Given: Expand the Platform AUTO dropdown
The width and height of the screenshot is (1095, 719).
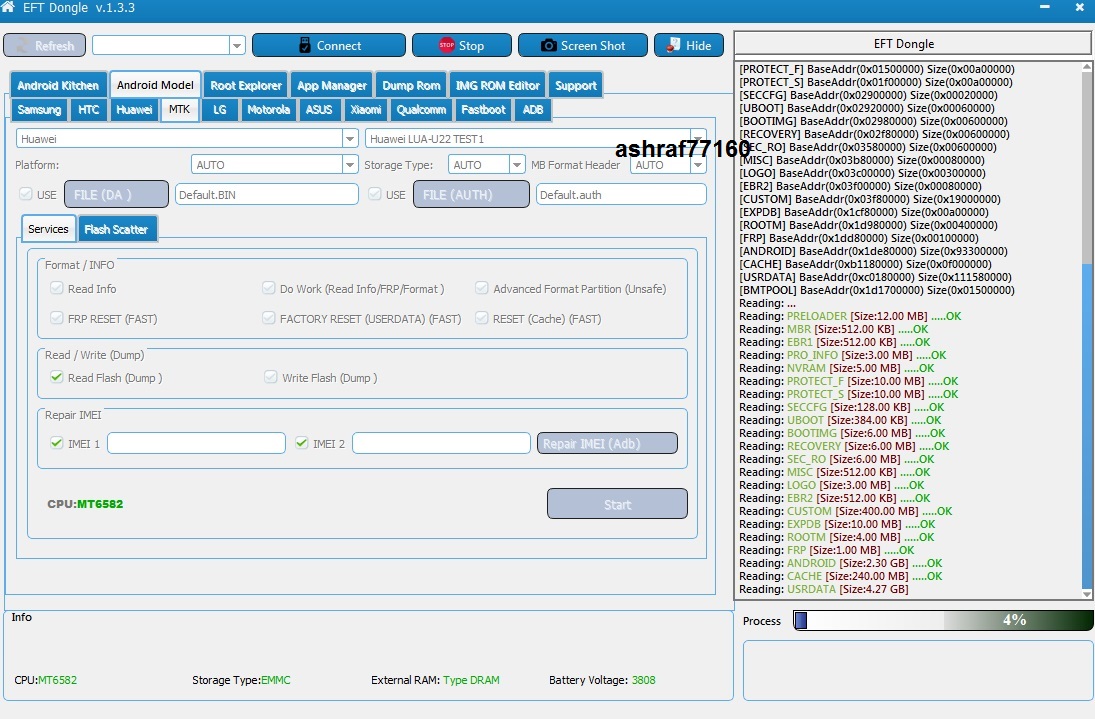Looking at the screenshot, I should coord(351,164).
